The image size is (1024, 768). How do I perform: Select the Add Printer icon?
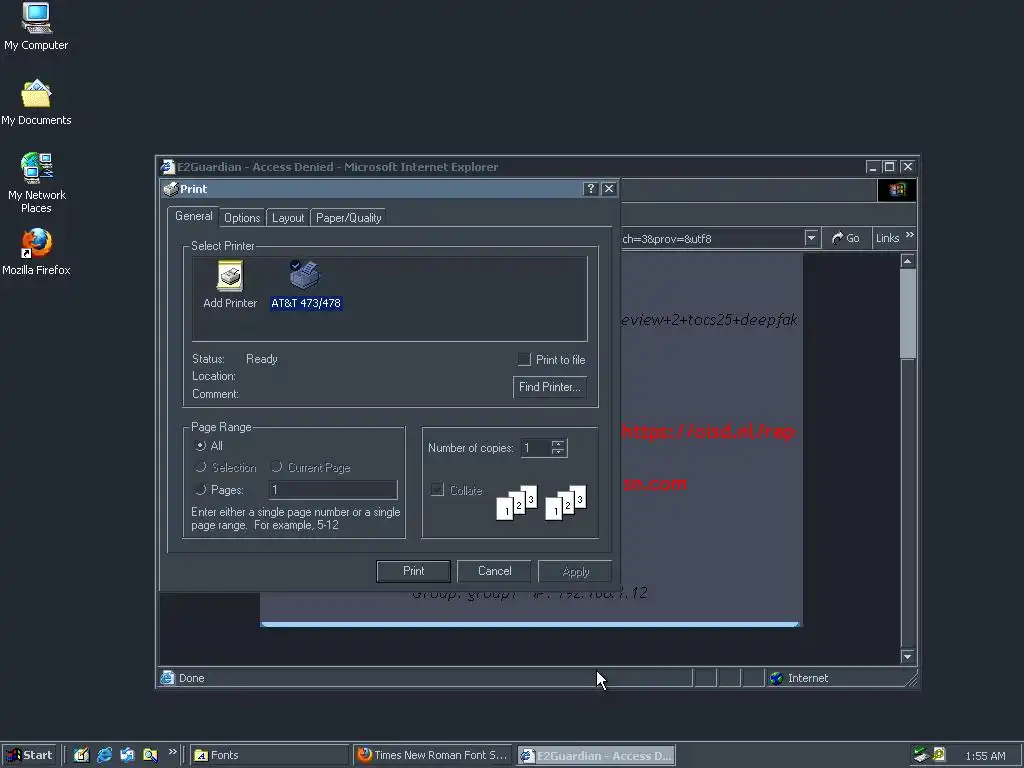coord(230,285)
